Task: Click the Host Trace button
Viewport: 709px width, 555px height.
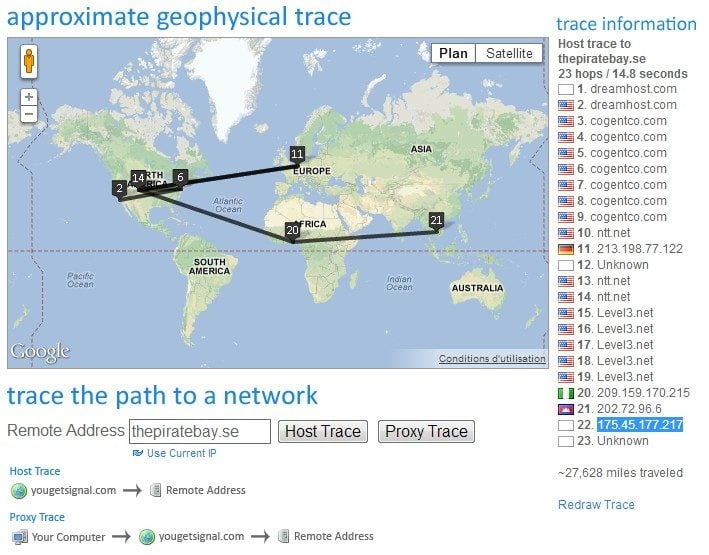Action: [x=322, y=431]
